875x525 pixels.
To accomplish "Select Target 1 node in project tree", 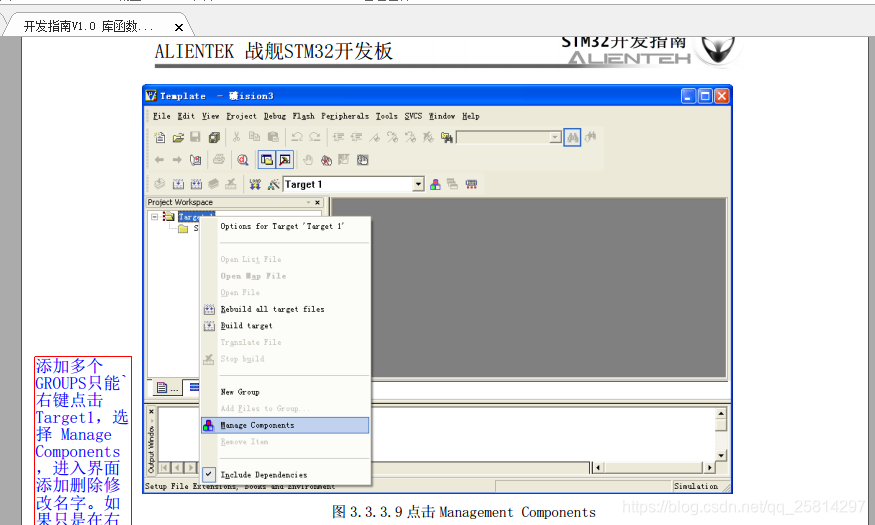I will (x=196, y=216).
